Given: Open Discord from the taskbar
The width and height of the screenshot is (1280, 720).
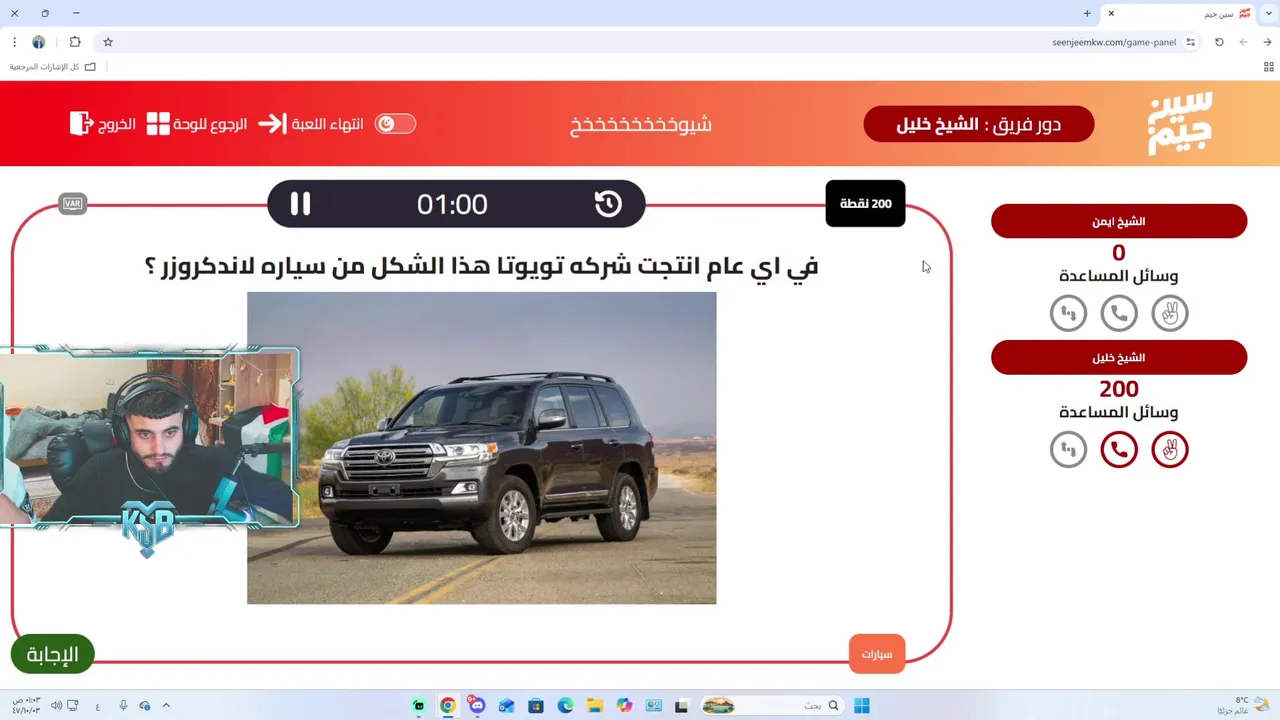Looking at the screenshot, I should [477, 705].
